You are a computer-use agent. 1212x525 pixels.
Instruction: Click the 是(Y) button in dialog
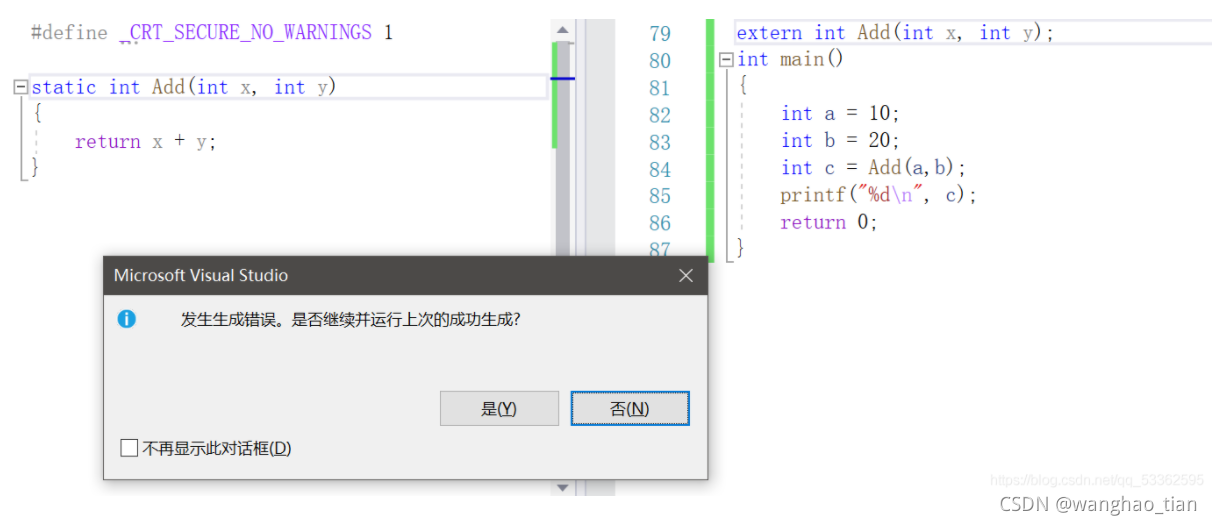tap(499, 408)
